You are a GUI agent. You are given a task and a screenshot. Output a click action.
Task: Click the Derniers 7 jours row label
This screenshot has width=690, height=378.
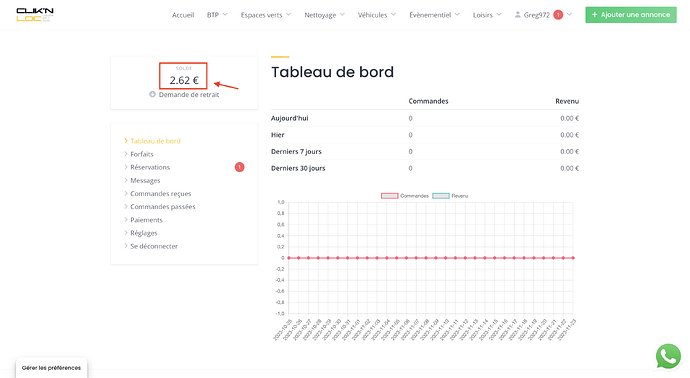(296, 152)
